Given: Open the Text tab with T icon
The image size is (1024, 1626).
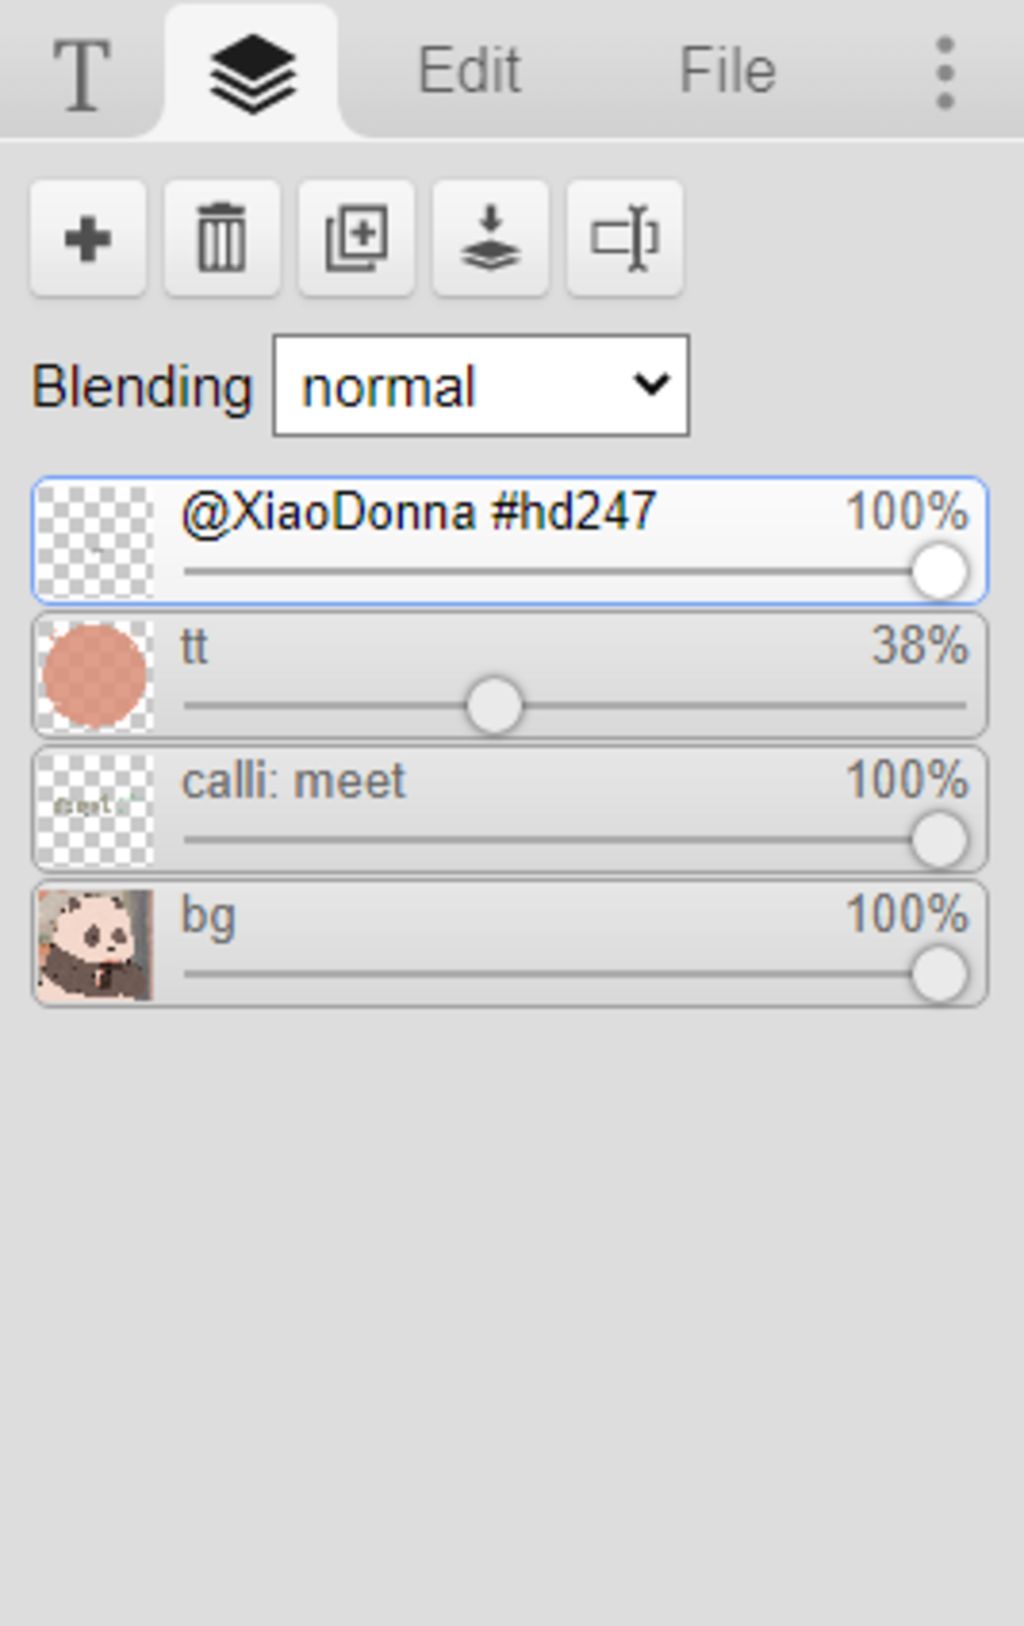Looking at the screenshot, I should (81, 74).
